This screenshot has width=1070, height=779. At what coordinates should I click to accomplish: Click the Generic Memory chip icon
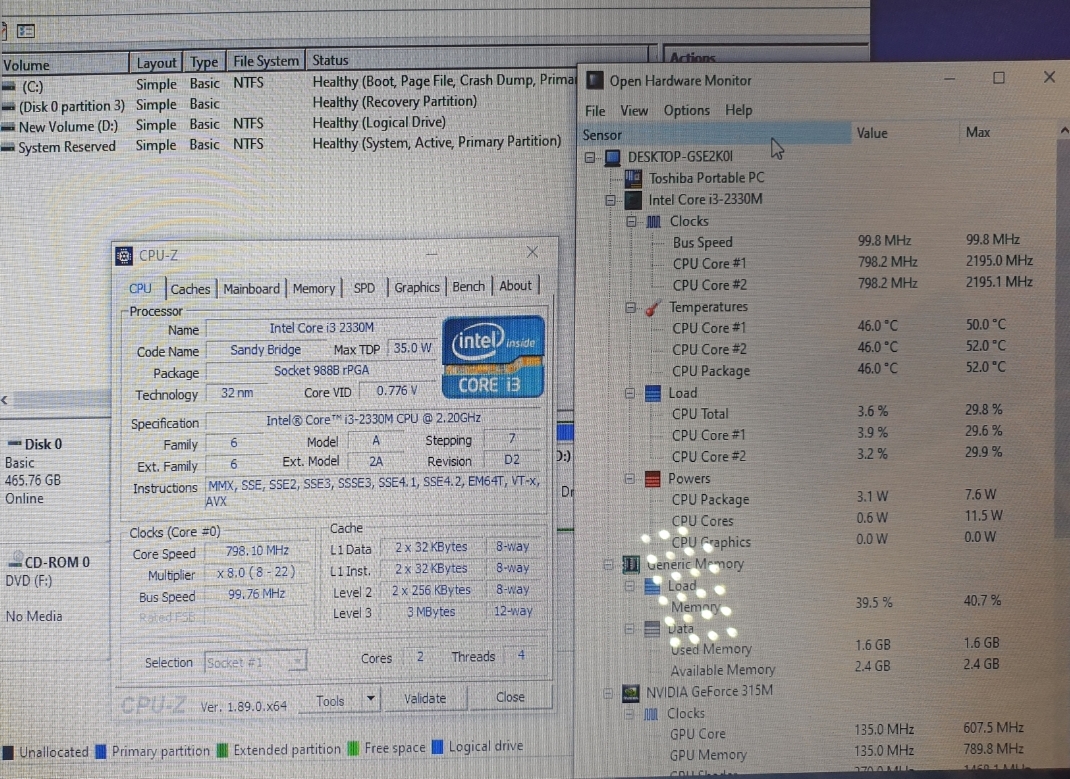pos(631,565)
